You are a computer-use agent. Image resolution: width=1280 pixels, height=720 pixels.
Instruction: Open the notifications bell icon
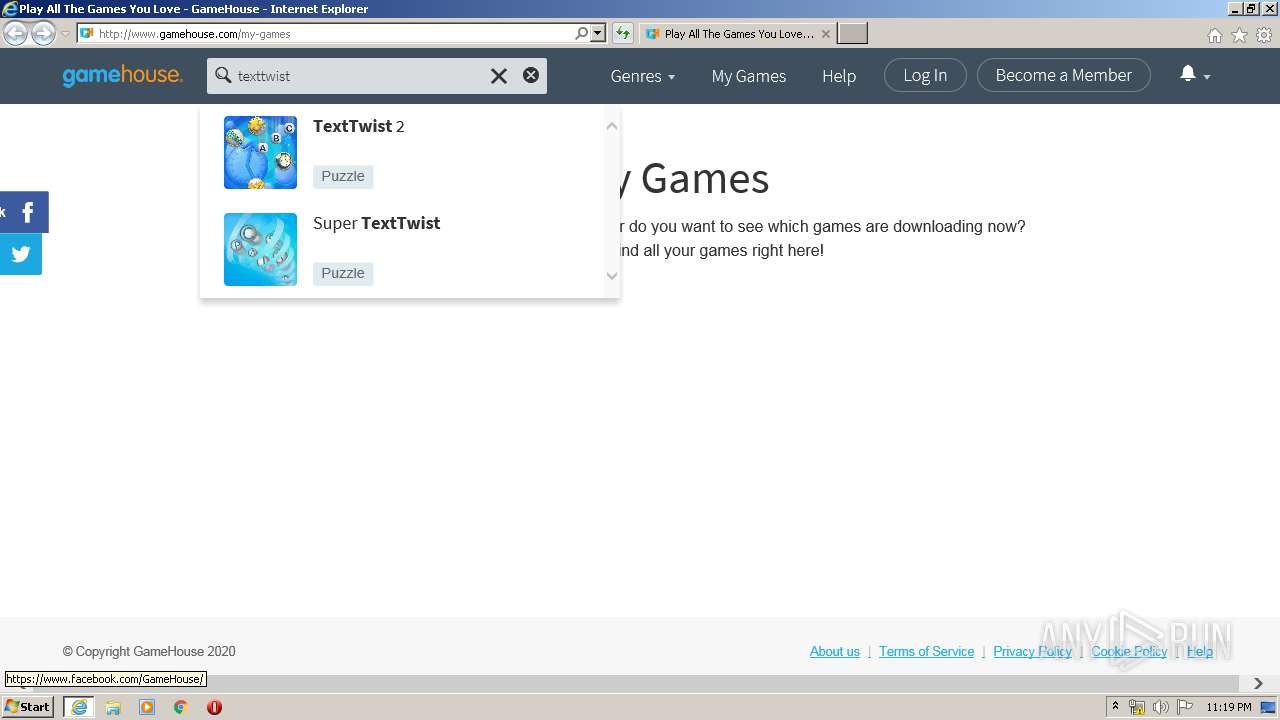(1188, 74)
